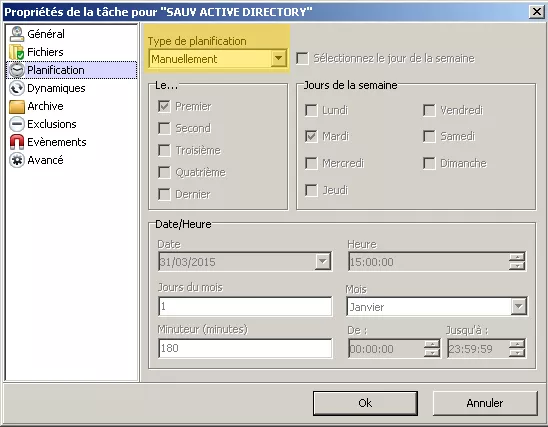This screenshot has height=427, width=548.
Task: Decrement the Jusqu'à time spinner
Action: point(517,353)
